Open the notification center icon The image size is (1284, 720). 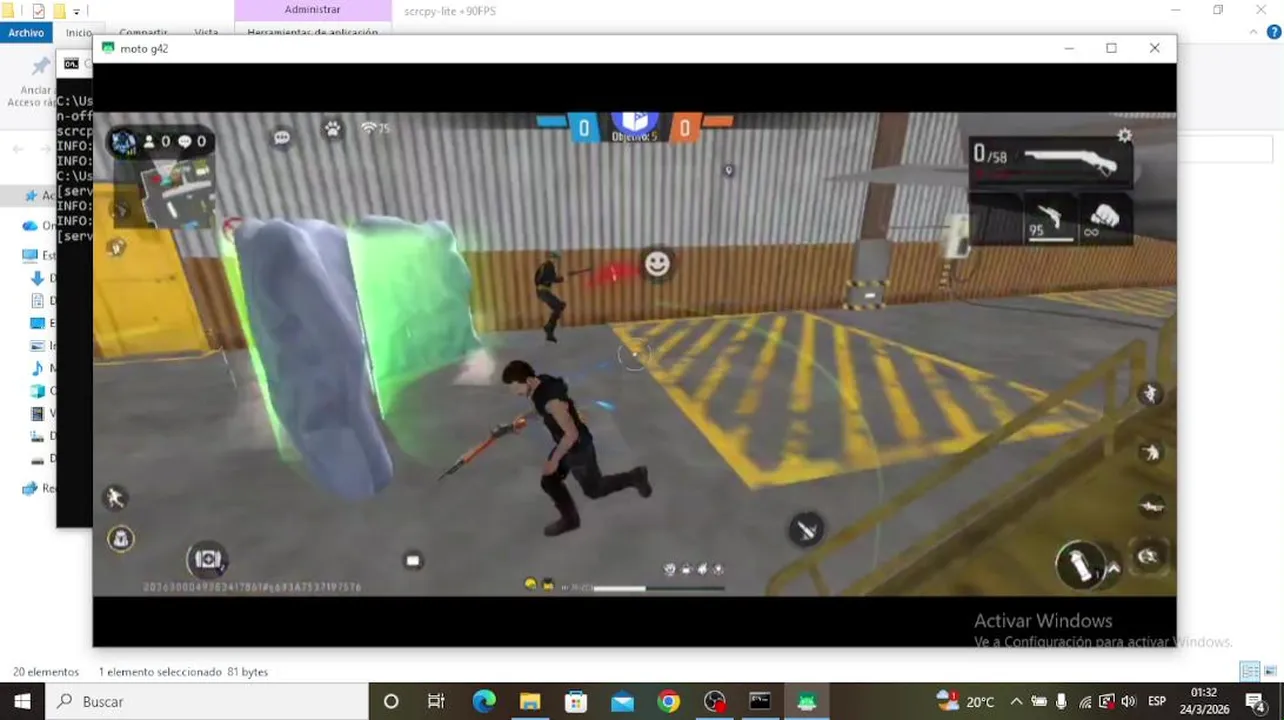point(1256,701)
